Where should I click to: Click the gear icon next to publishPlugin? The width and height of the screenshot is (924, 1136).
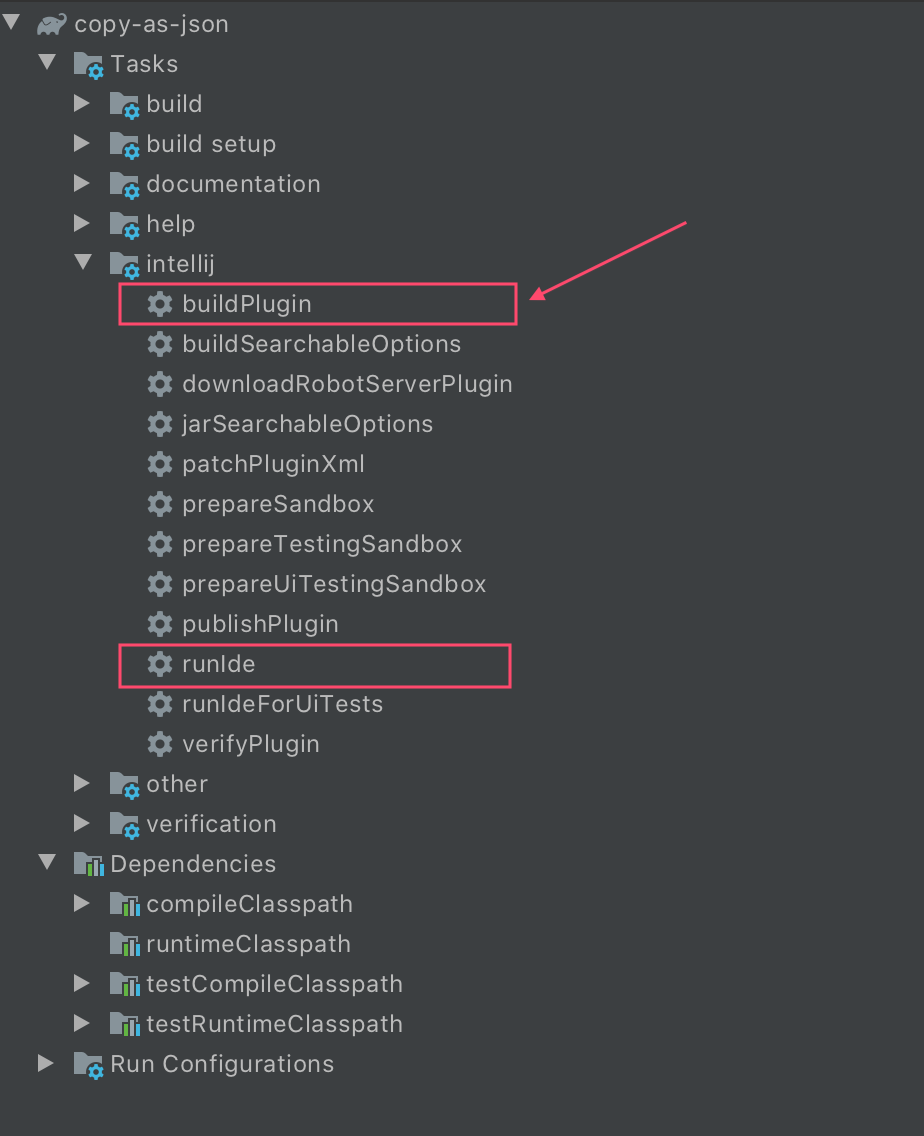(x=159, y=624)
